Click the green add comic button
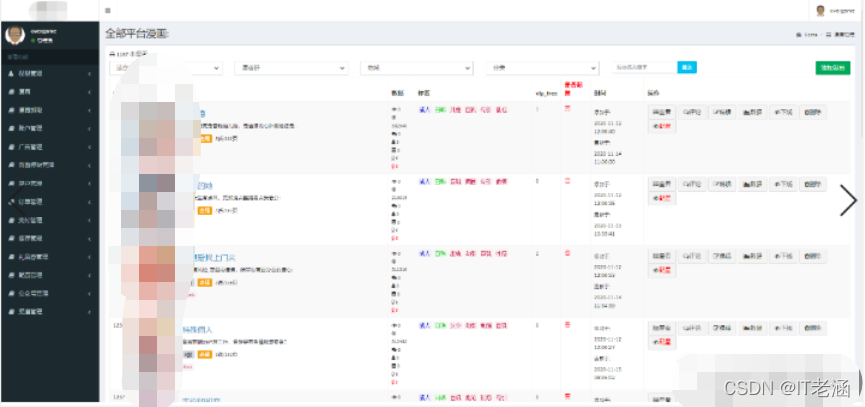Viewport: 865px width, 407px height. pos(832,68)
